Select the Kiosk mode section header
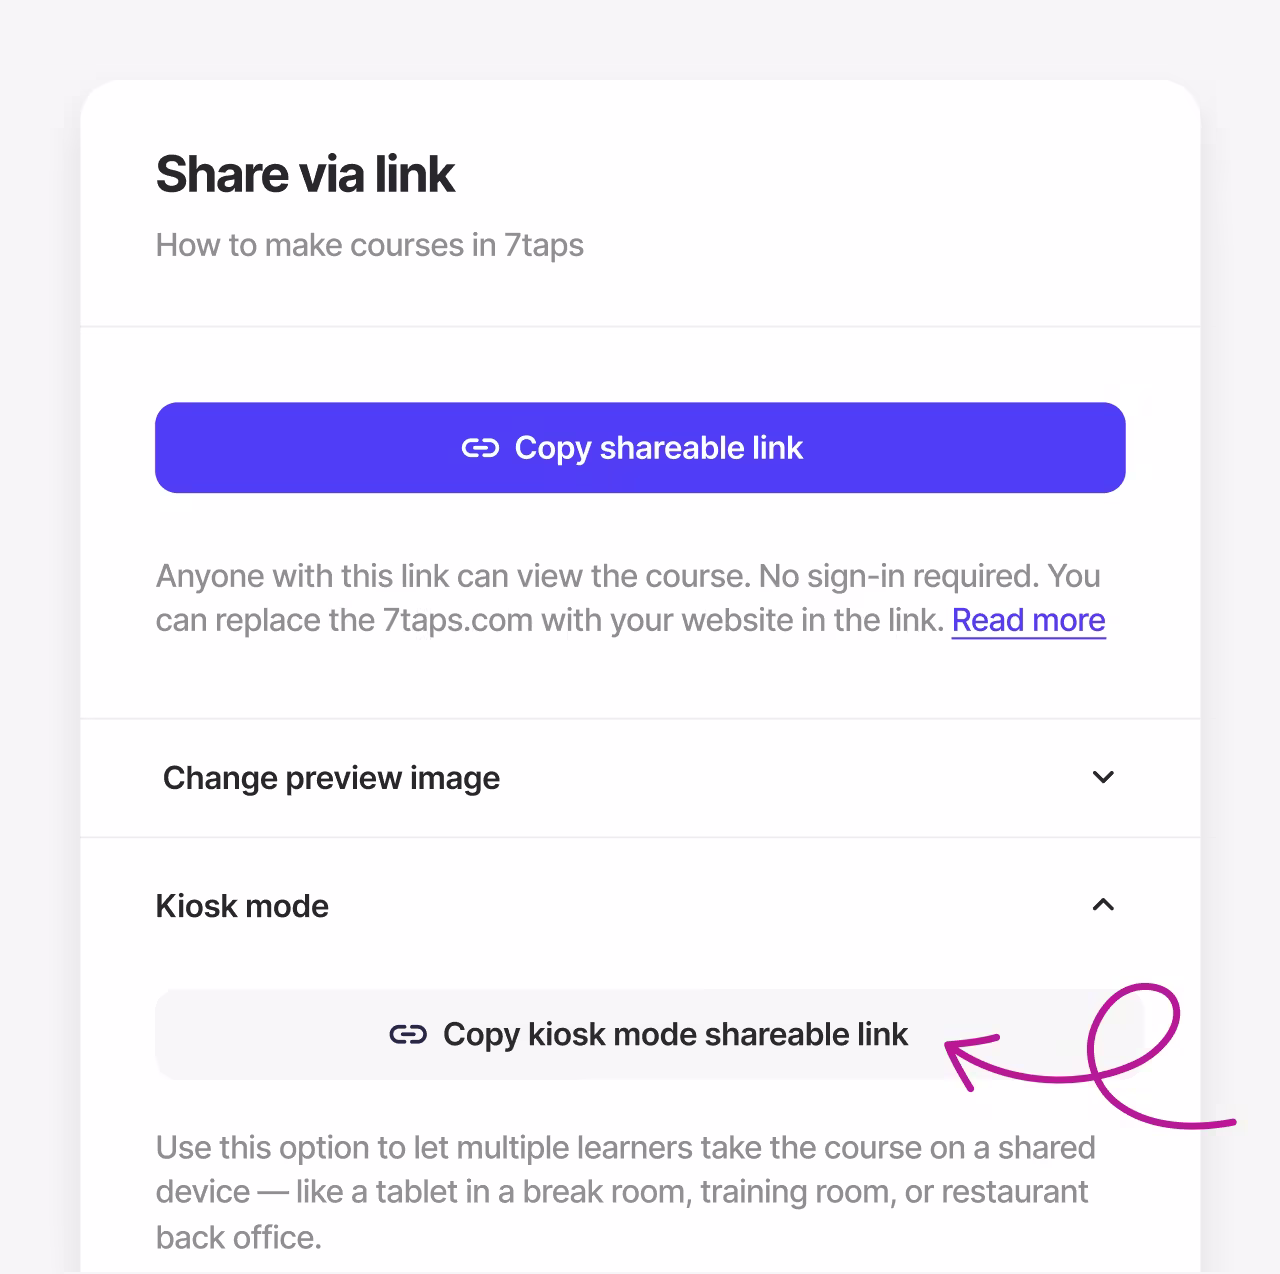The width and height of the screenshot is (1280, 1274). (242, 905)
